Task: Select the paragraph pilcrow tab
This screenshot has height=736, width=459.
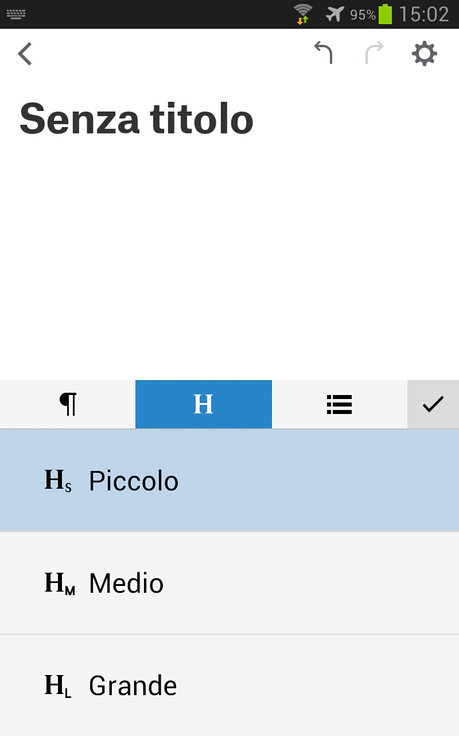Action: pyautogui.click(x=68, y=404)
